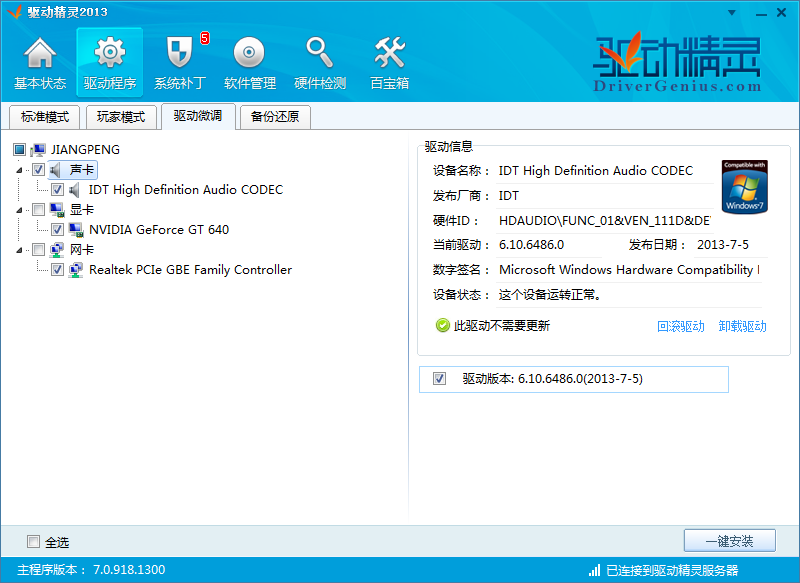Click the 已连接到驱动精灵服务器 status text
The width and height of the screenshot is (800, 583).
tap(672, 570)
